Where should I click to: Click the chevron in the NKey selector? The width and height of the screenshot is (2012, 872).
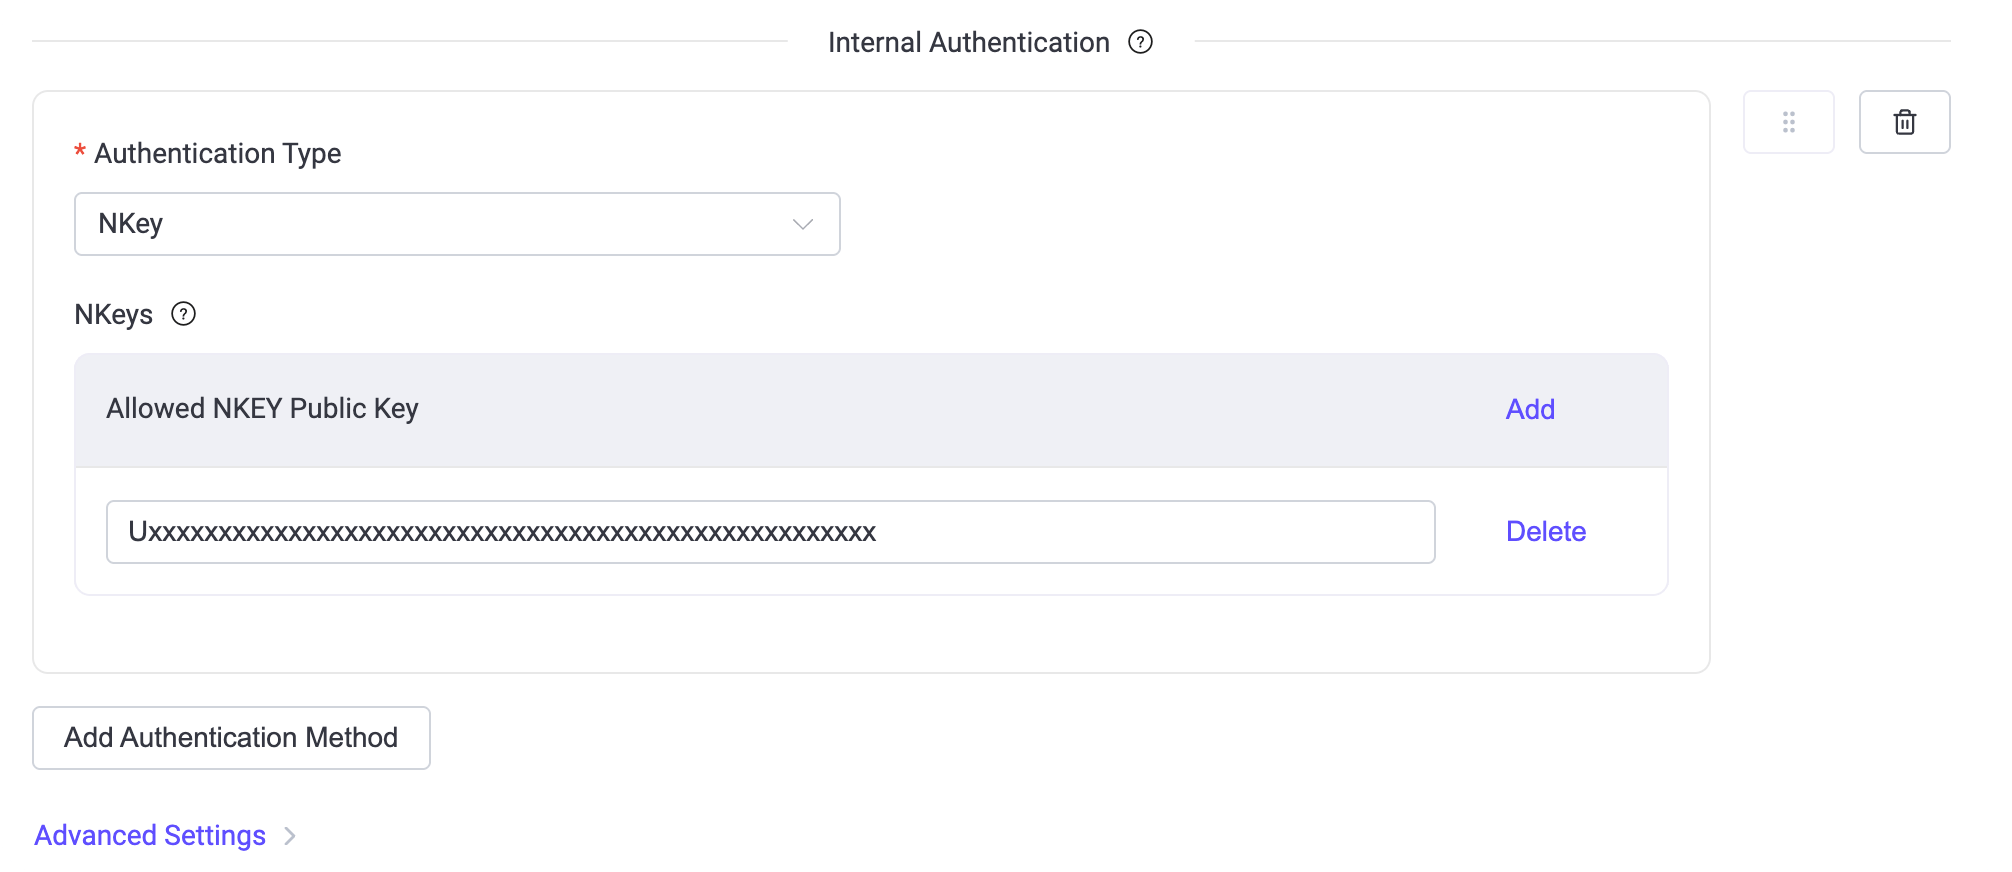[x=801, y=224]
